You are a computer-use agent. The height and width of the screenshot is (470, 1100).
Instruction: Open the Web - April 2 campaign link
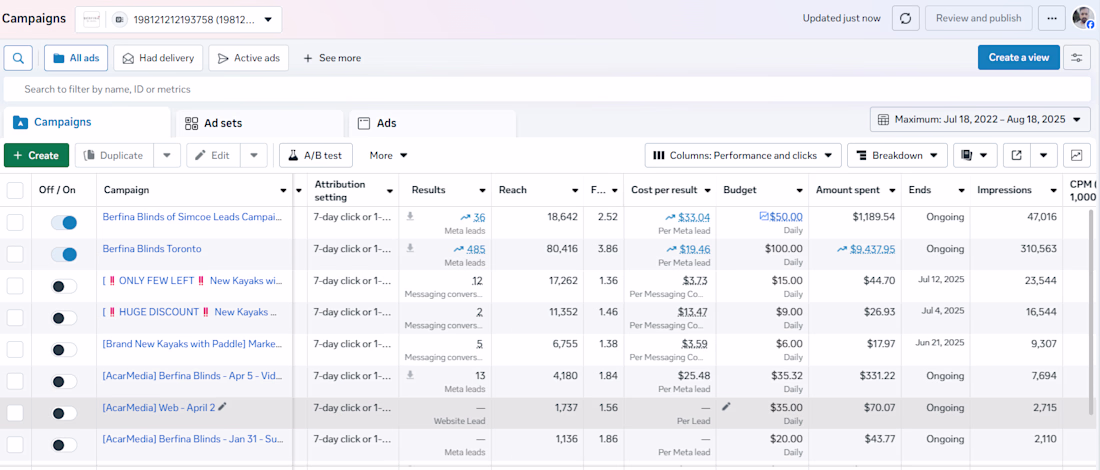(x=159, y=407)
